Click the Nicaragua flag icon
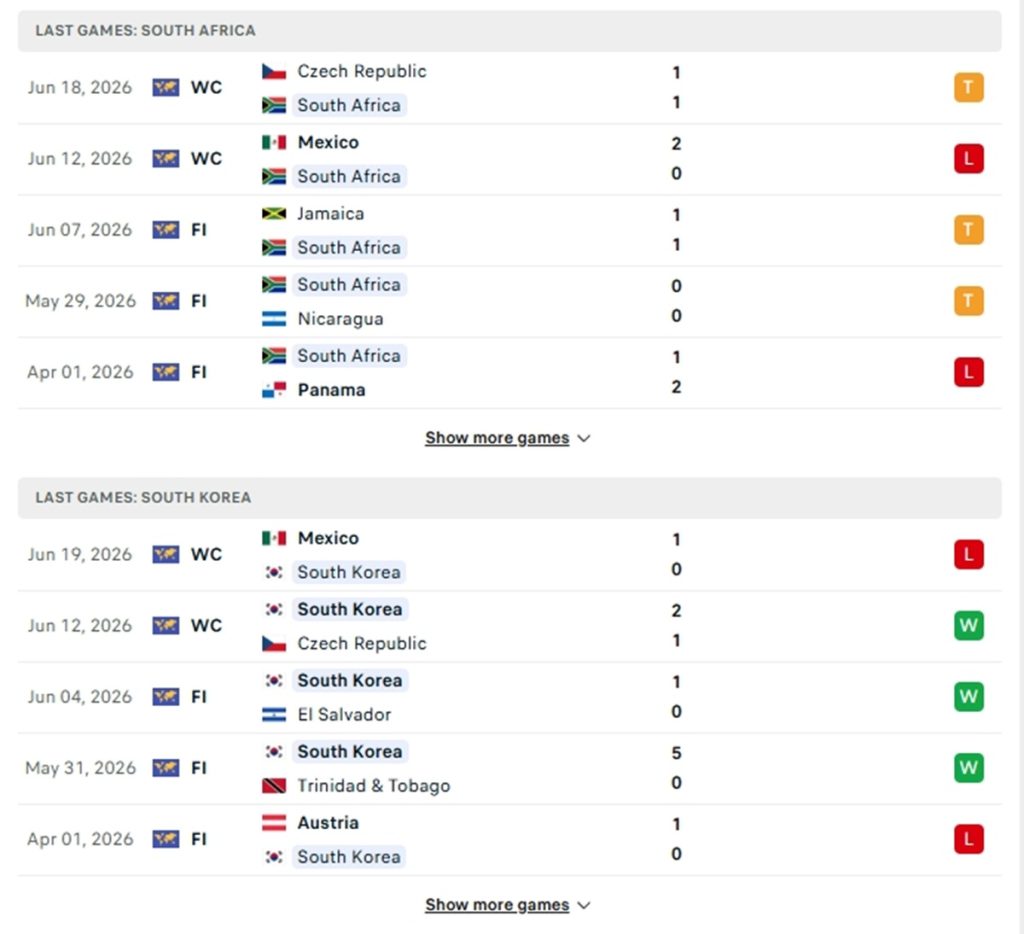1024x934 pixels. point(274,319)
